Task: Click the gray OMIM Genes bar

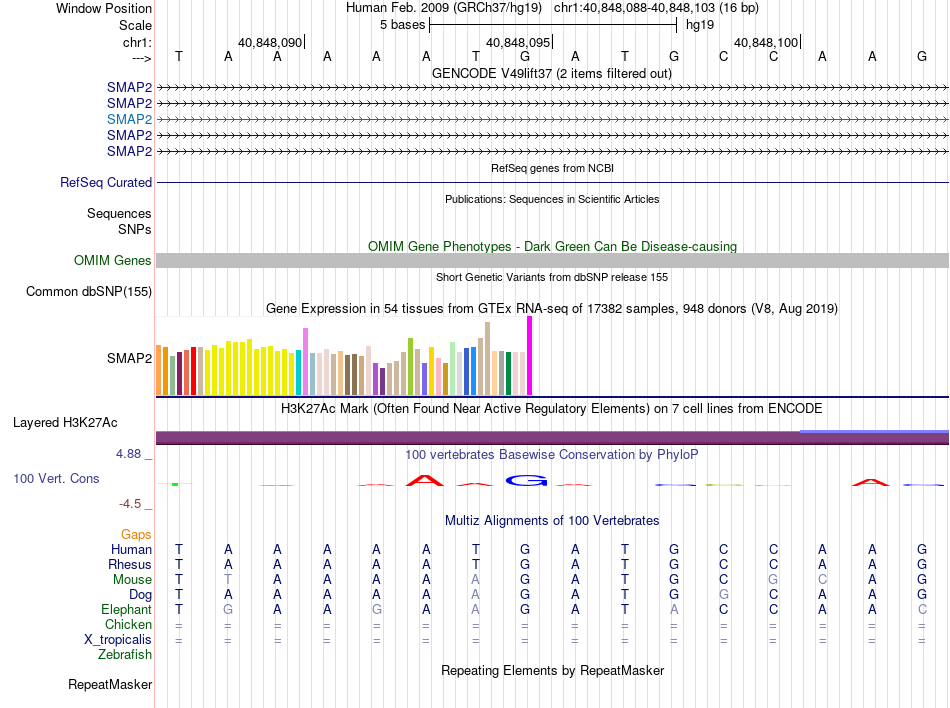Action: click(x=552, y=260)
